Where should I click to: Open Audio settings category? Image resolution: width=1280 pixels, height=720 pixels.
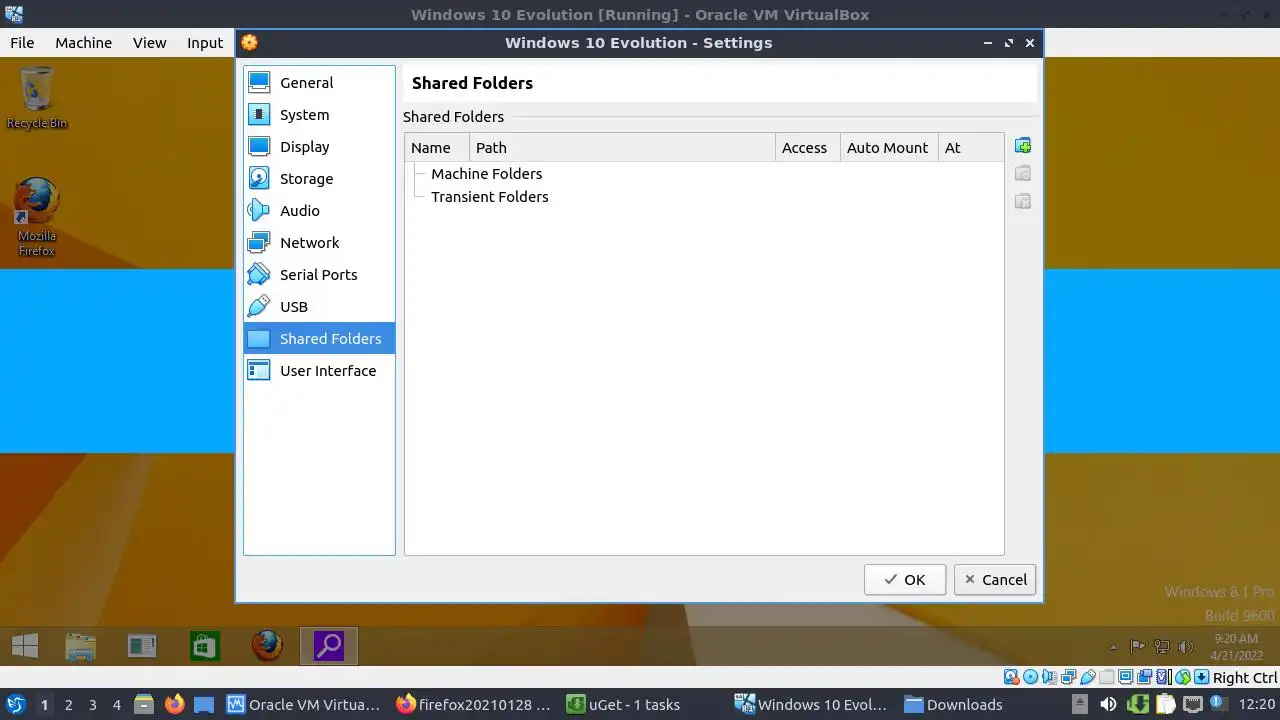(x=319, y=211)
